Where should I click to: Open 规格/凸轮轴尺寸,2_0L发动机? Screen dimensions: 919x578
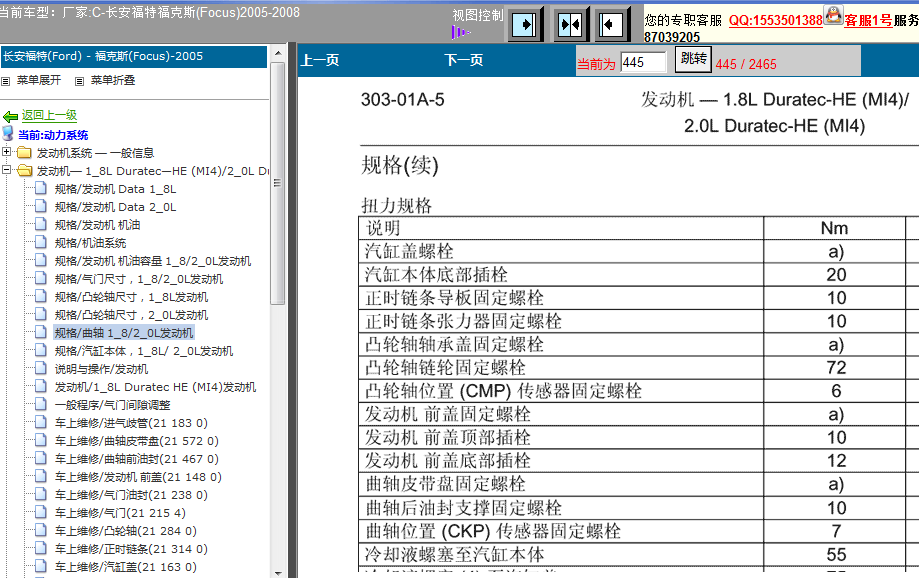pyautogui.click(x=131, y=315)
